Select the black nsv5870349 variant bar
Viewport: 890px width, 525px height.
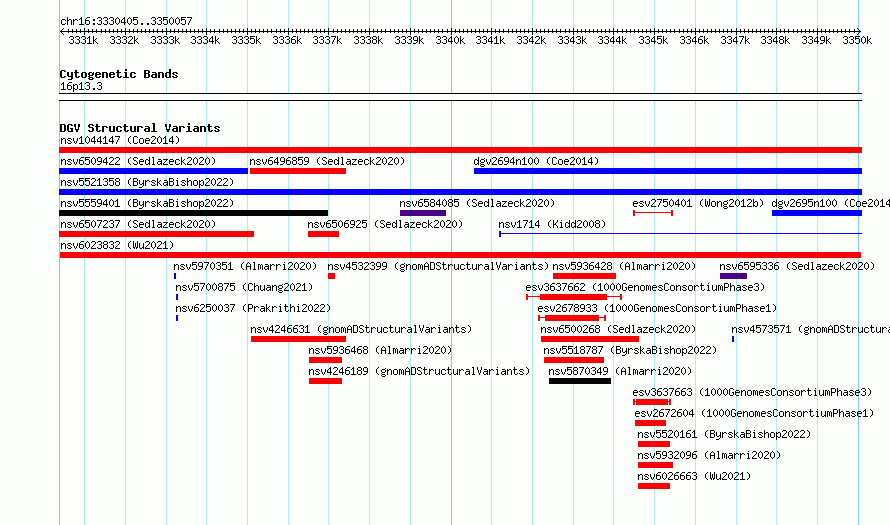[580, 381]
